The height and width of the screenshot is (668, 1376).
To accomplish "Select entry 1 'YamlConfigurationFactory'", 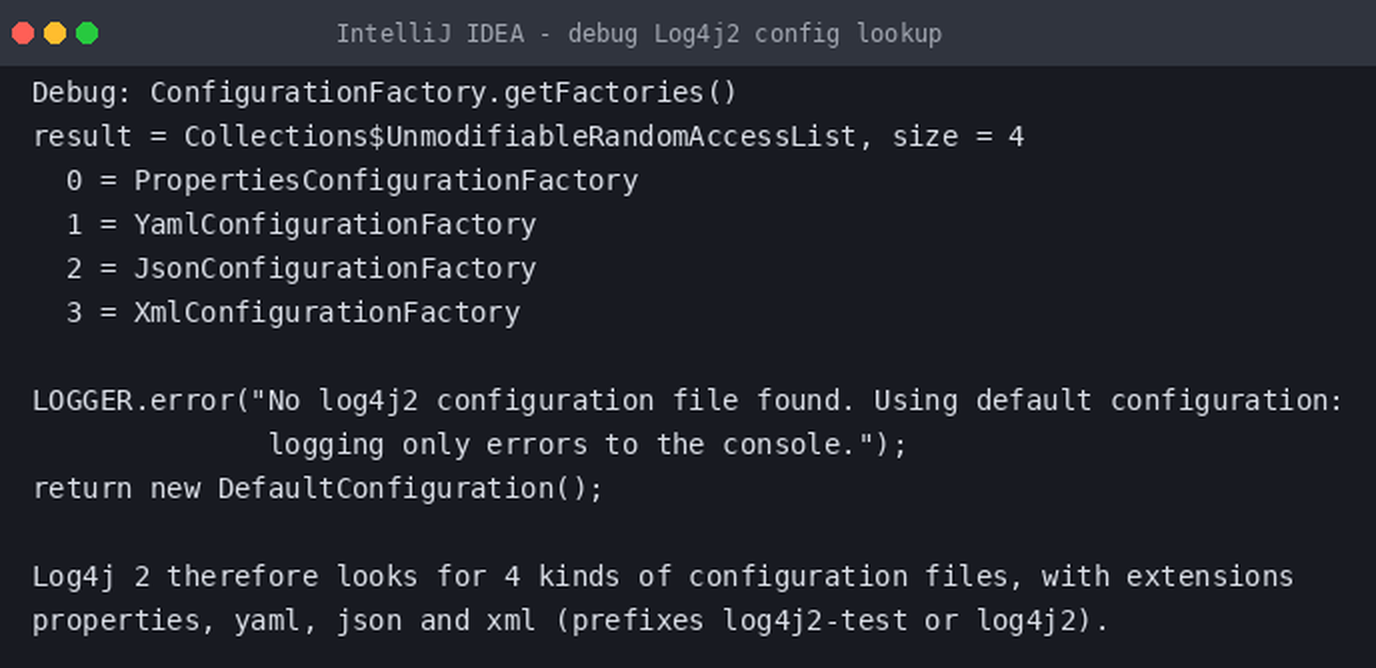I will [x=301, y=225].
